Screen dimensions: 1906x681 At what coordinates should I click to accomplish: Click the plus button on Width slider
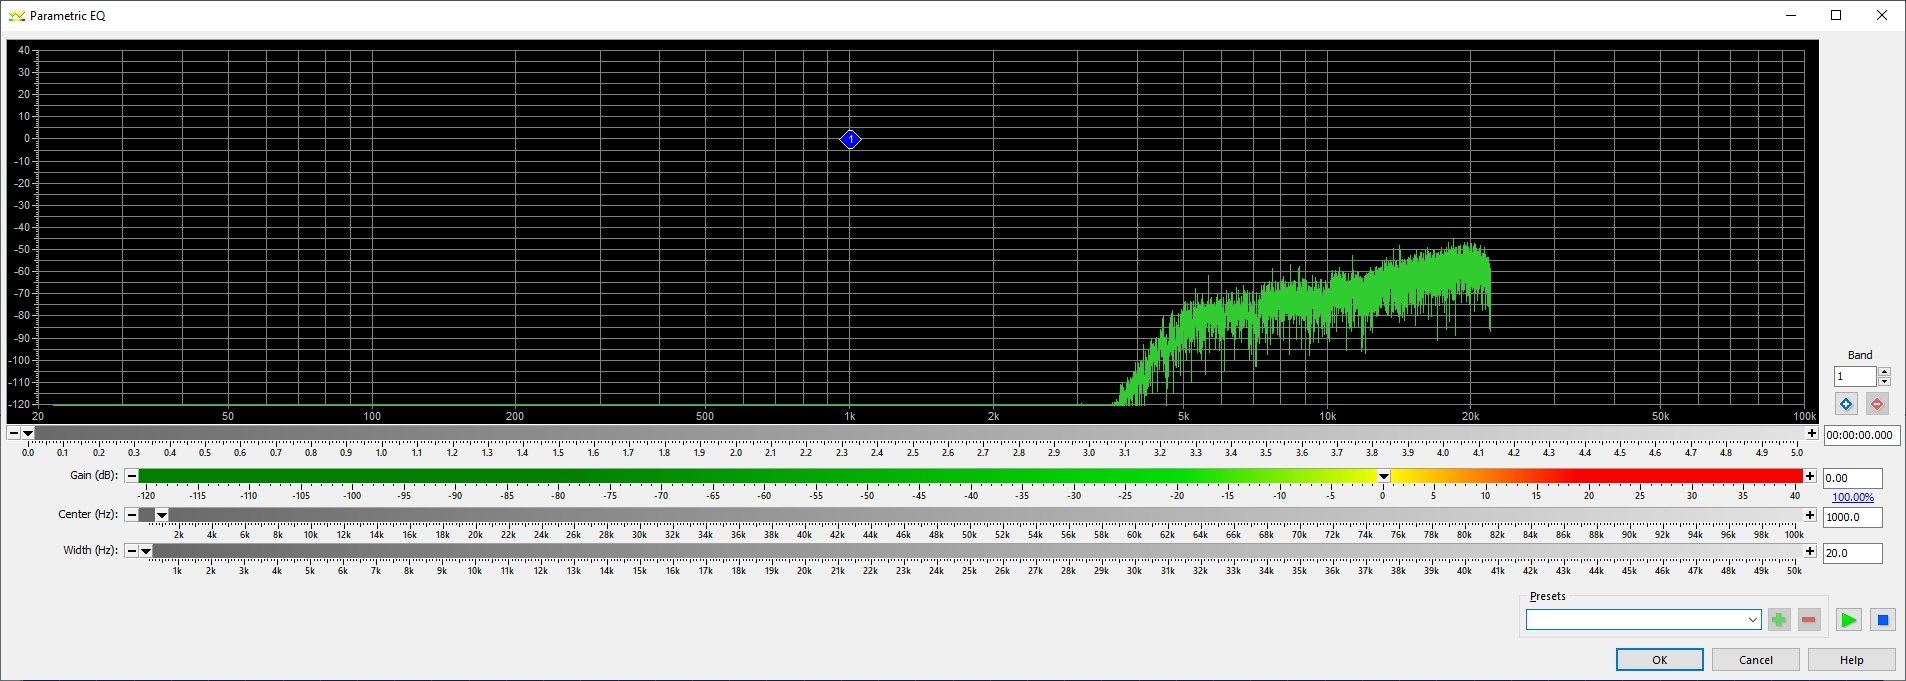click(1810, 551)
